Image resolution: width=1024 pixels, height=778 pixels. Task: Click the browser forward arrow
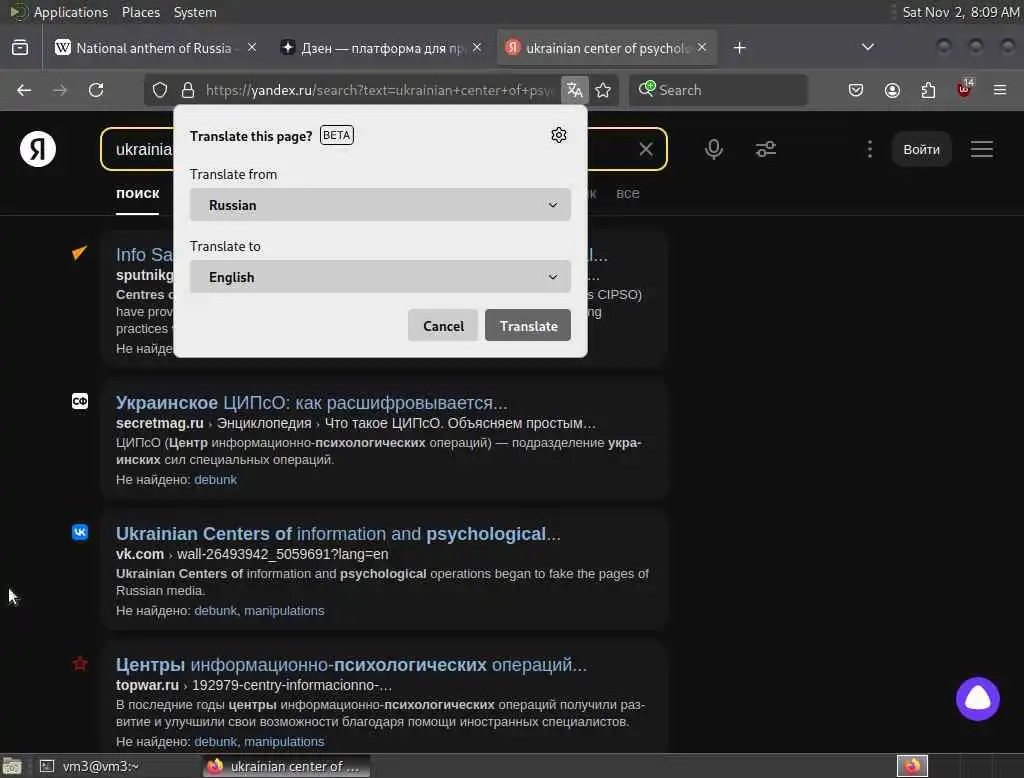click(x=60, y=90)
